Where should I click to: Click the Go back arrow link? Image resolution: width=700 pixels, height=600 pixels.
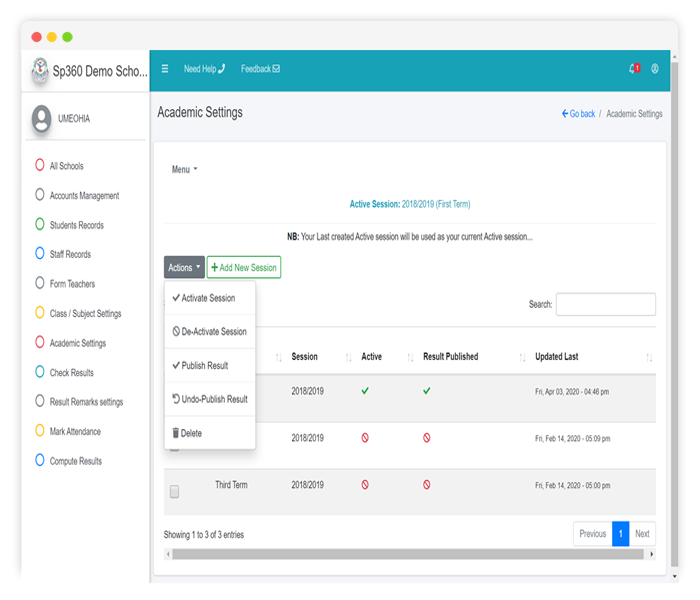tap(578, 114)
